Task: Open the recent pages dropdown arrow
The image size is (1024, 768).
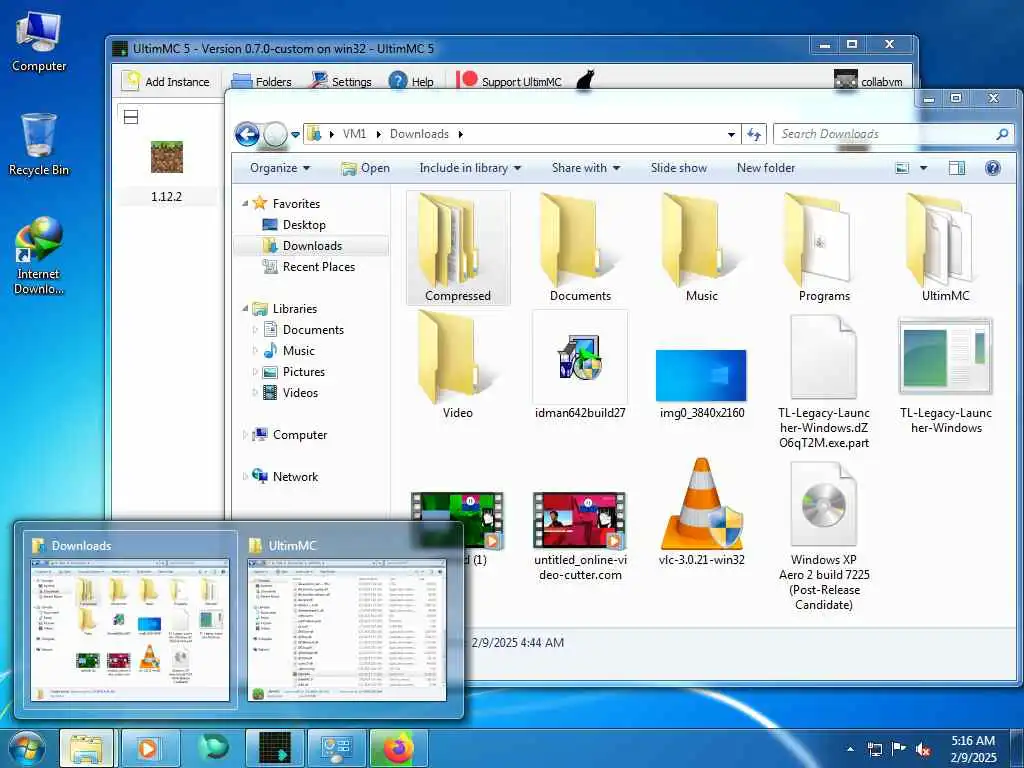Action: [x=295, y=135]
